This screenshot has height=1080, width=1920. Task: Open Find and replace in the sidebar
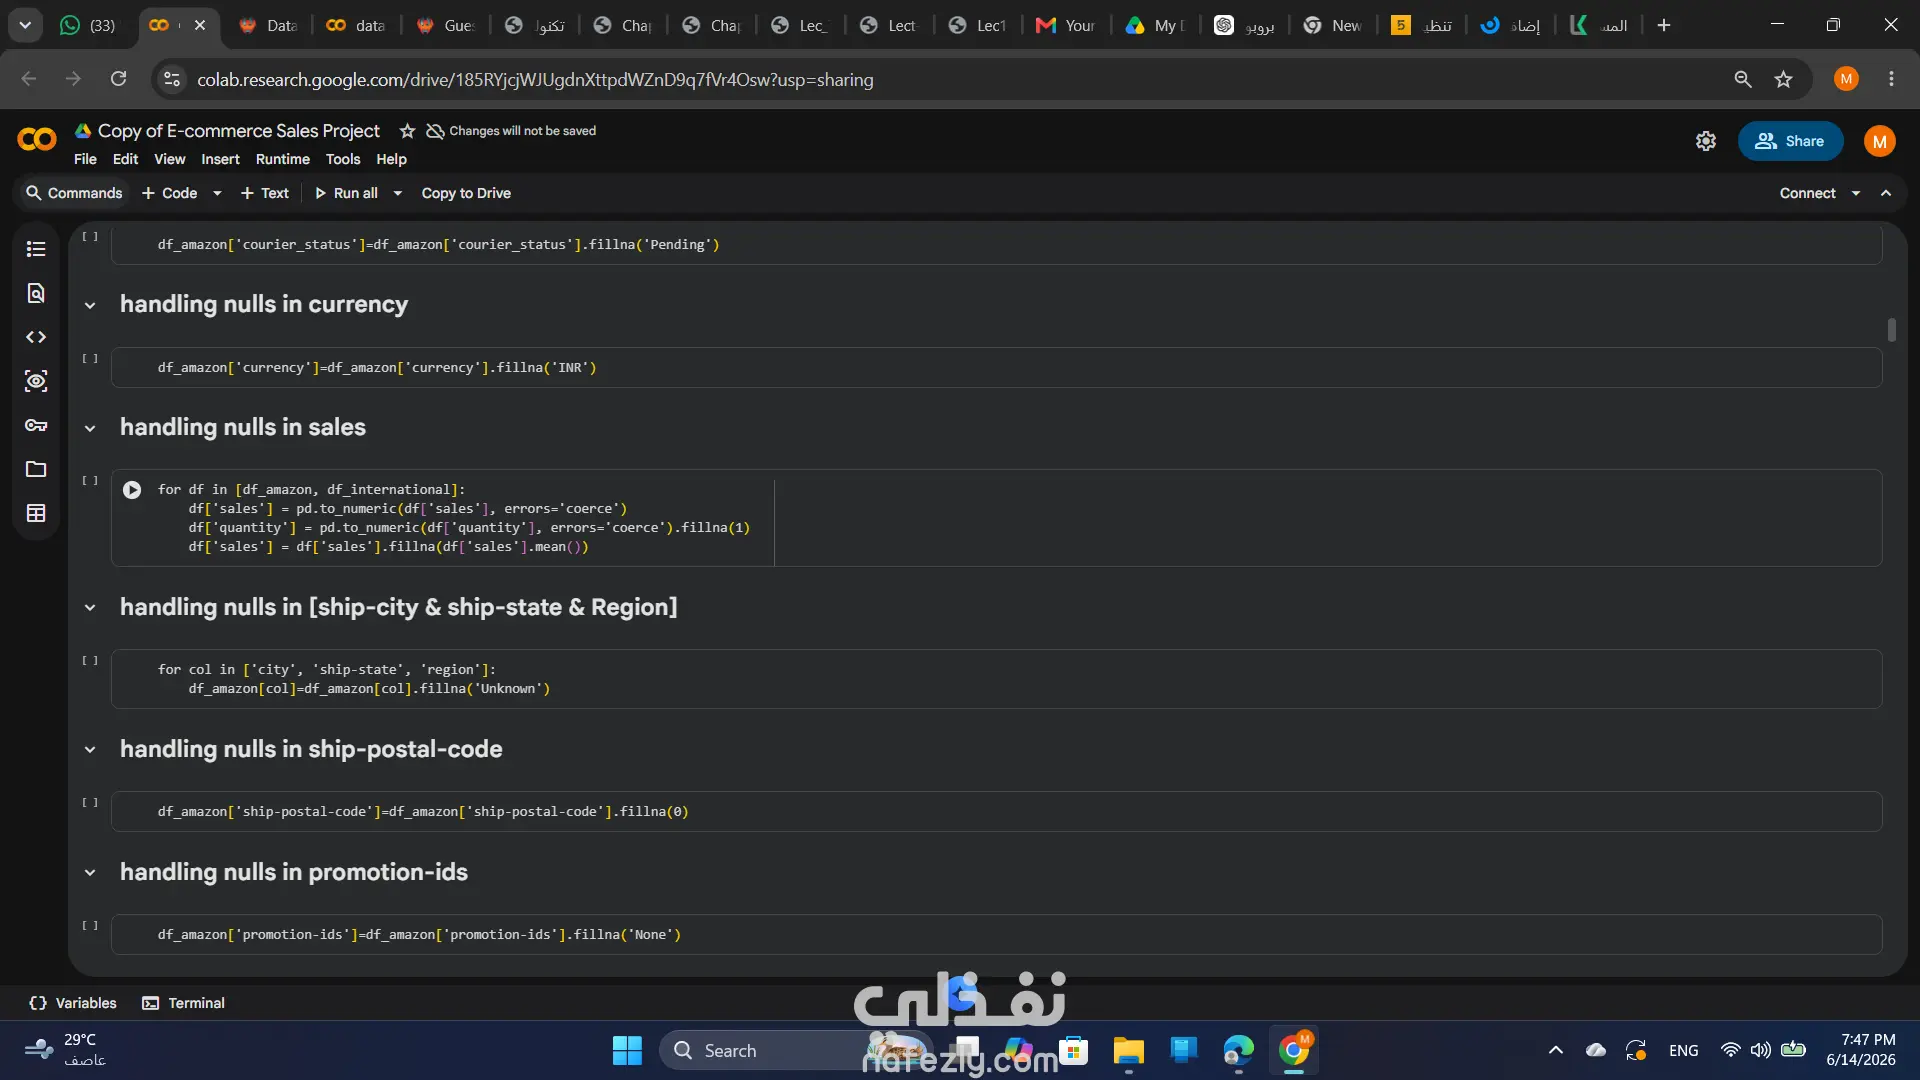[x=36, y=293]
